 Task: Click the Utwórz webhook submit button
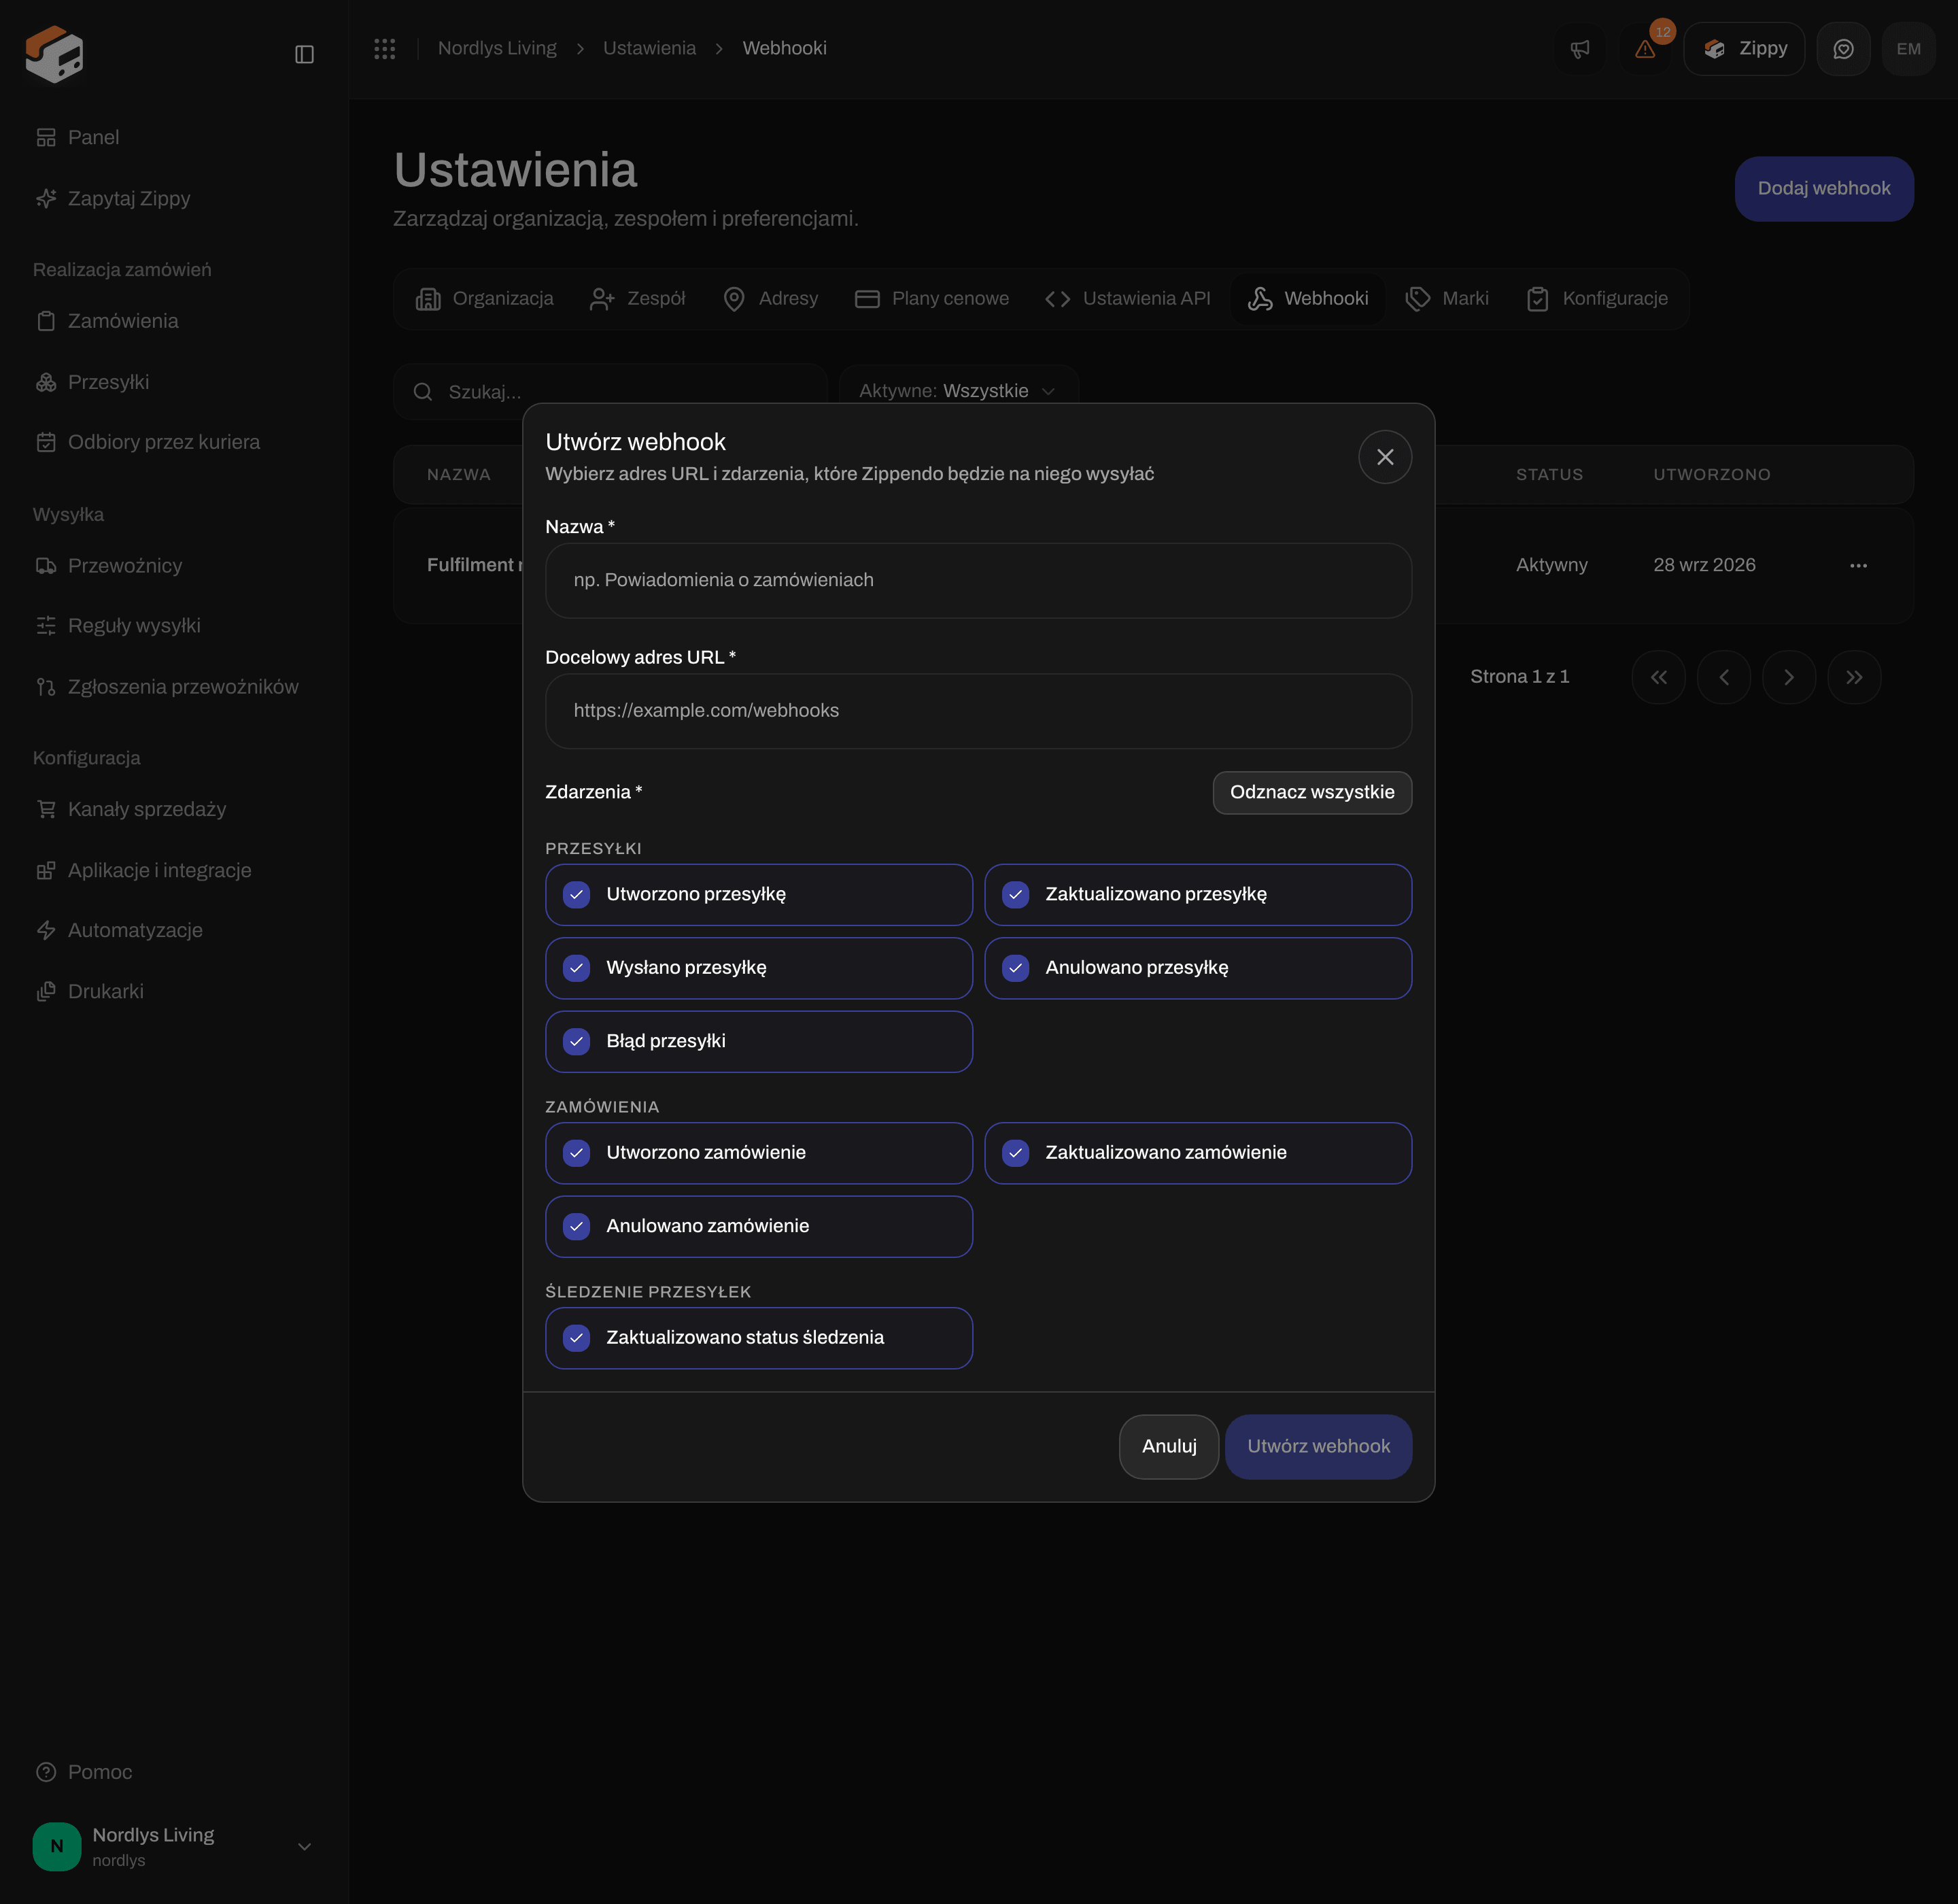1318,1447
